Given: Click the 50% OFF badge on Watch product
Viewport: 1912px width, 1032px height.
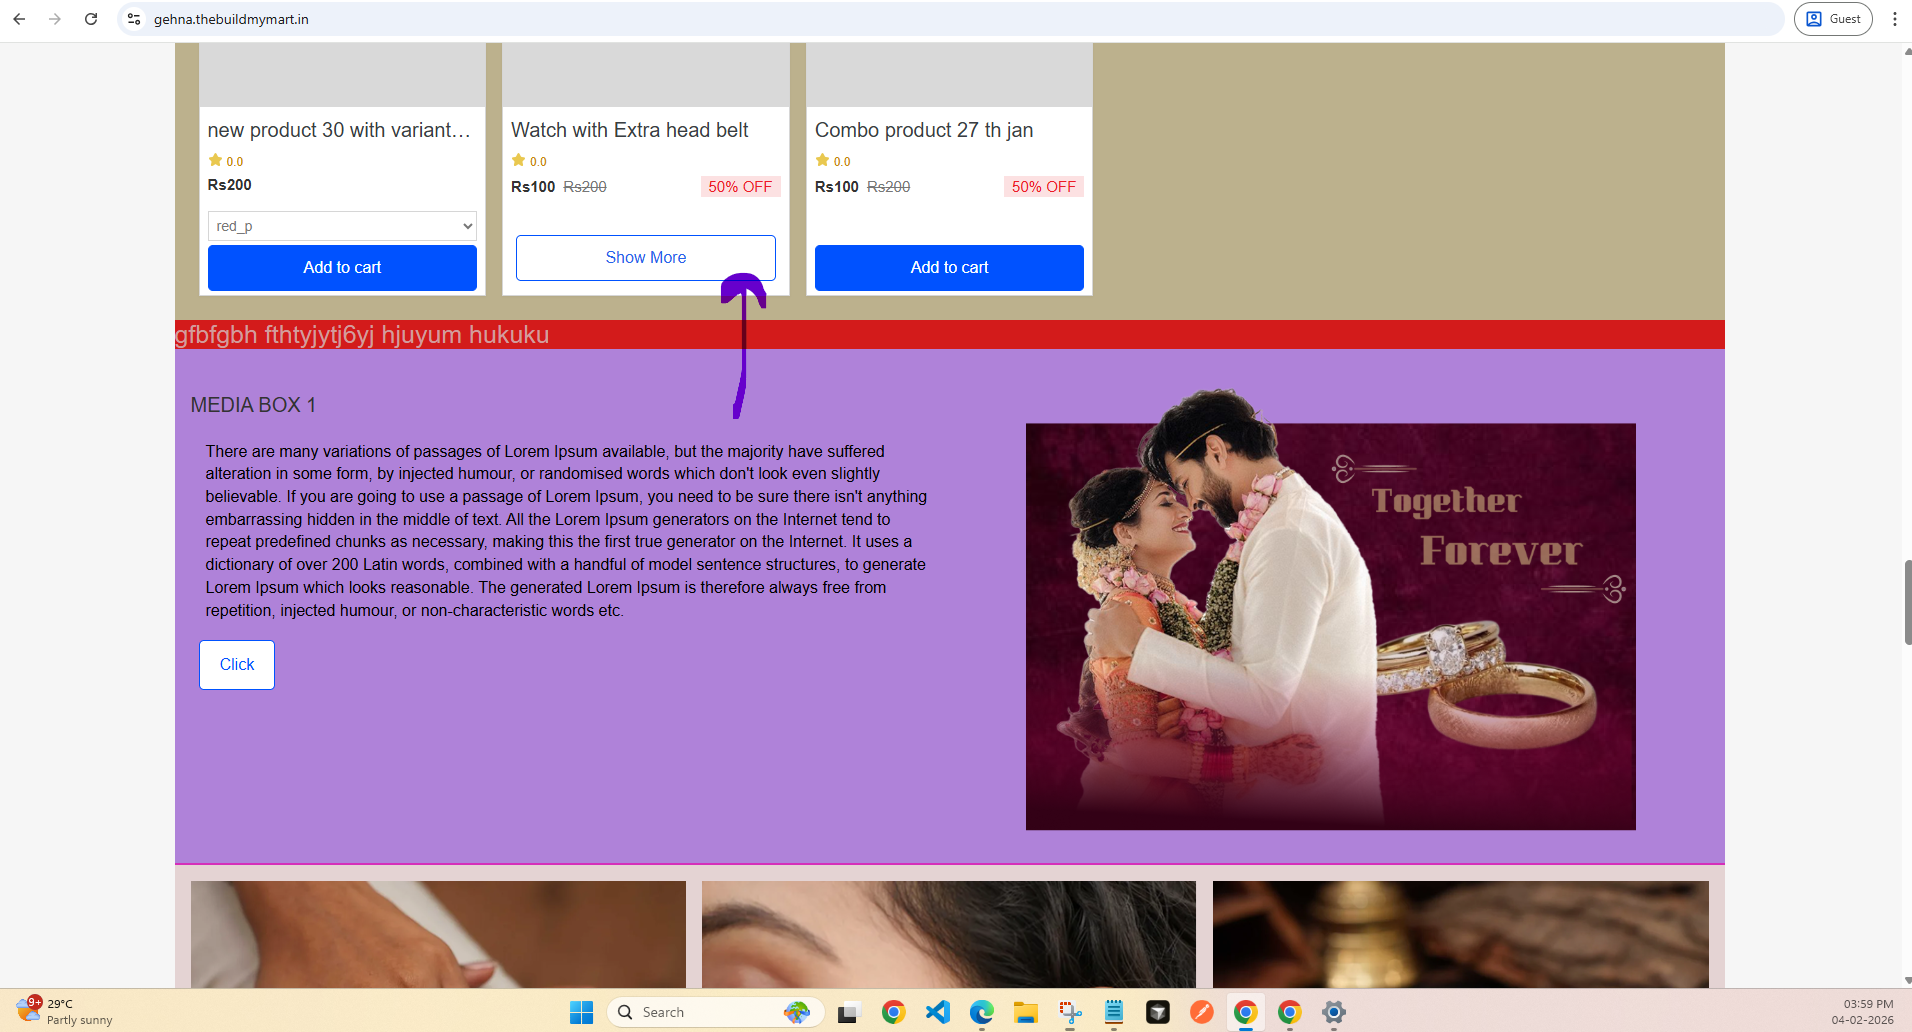Looking at the screenshot, I should click(x=740, y=187).
